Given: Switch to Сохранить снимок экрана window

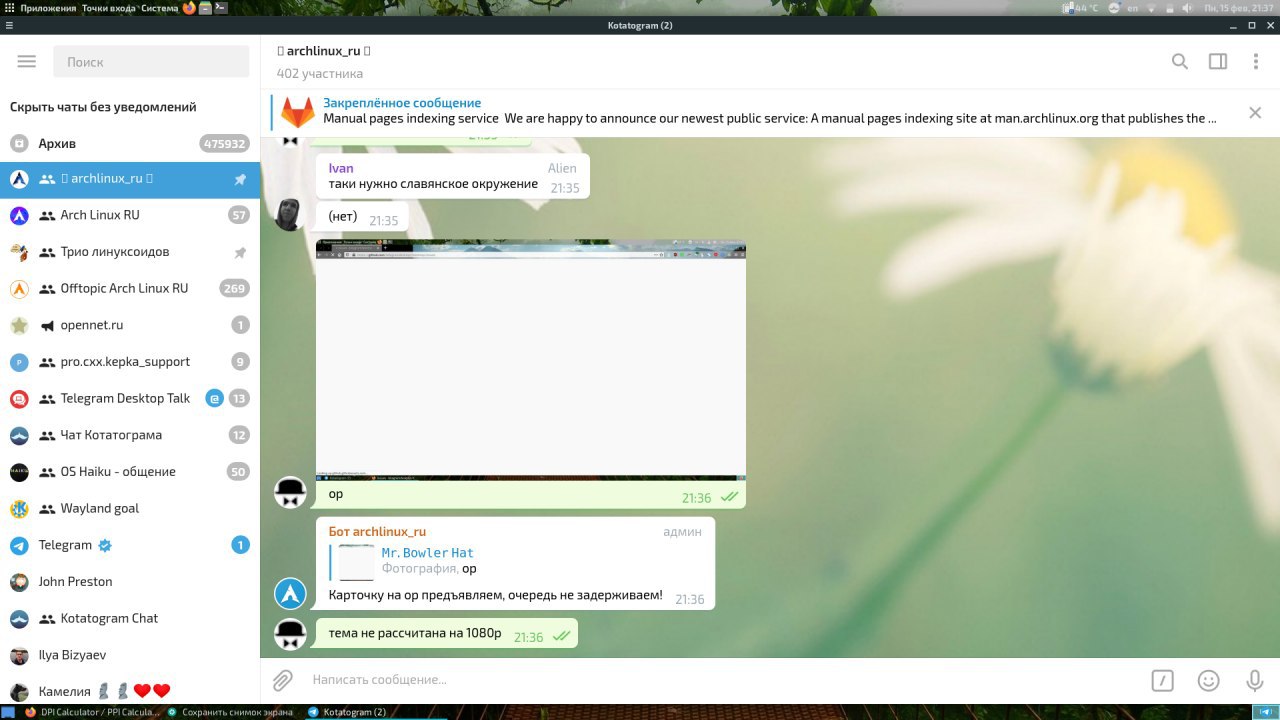Looking at the screenshot, I should (x=231, y=712).
